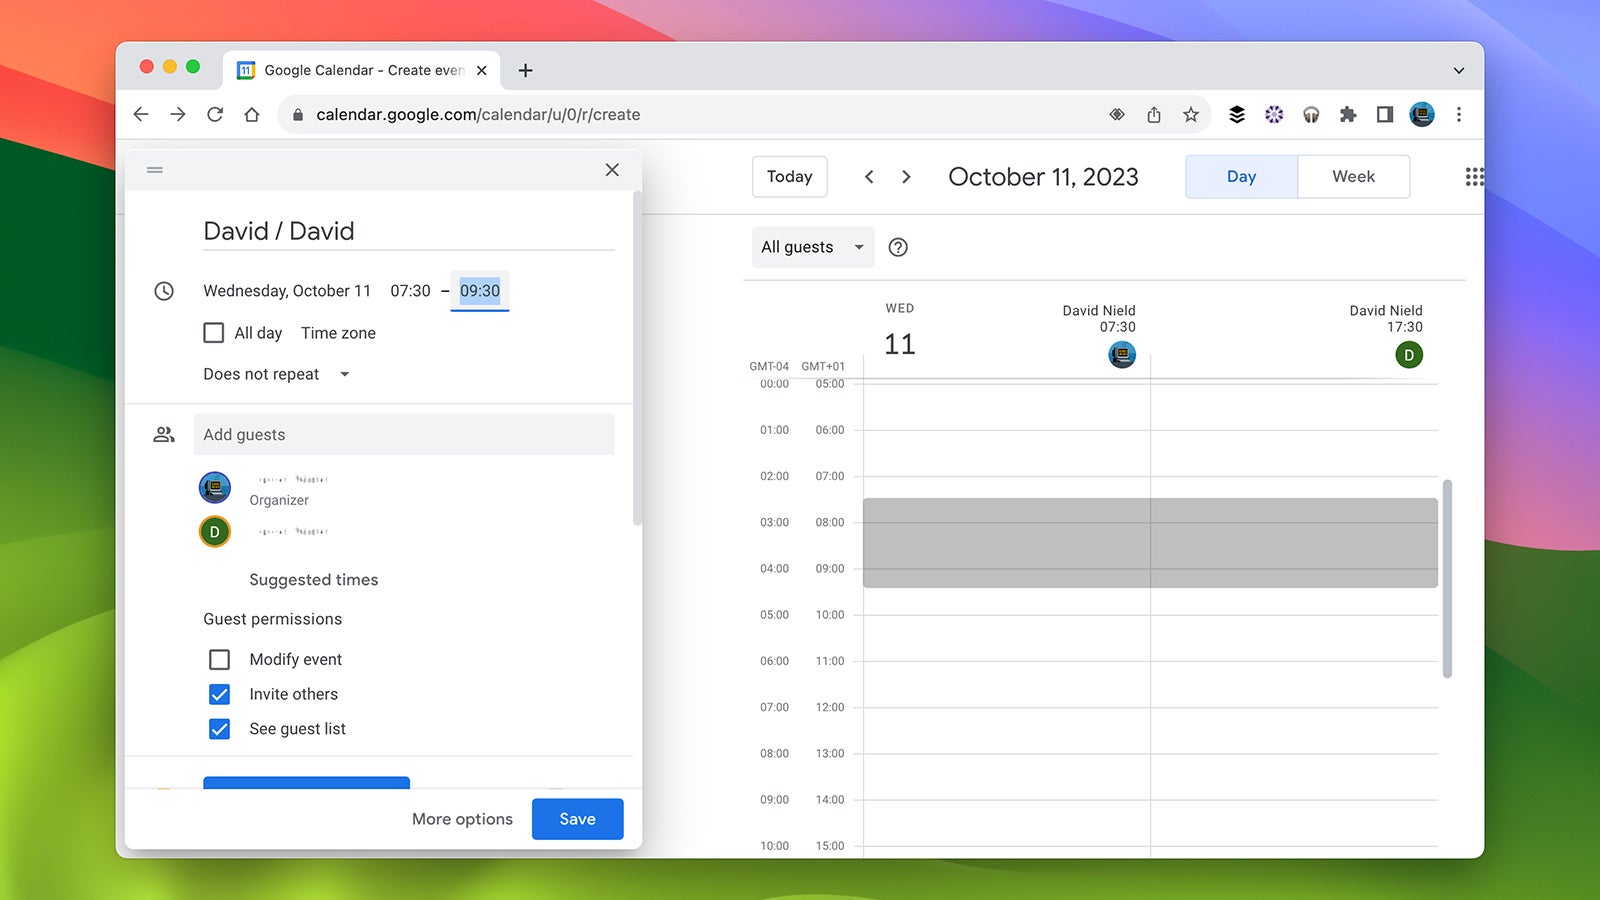Screen dimensions: 1600x900
Task: Click the clock icon beside the event date
Action: pos(164,291)
